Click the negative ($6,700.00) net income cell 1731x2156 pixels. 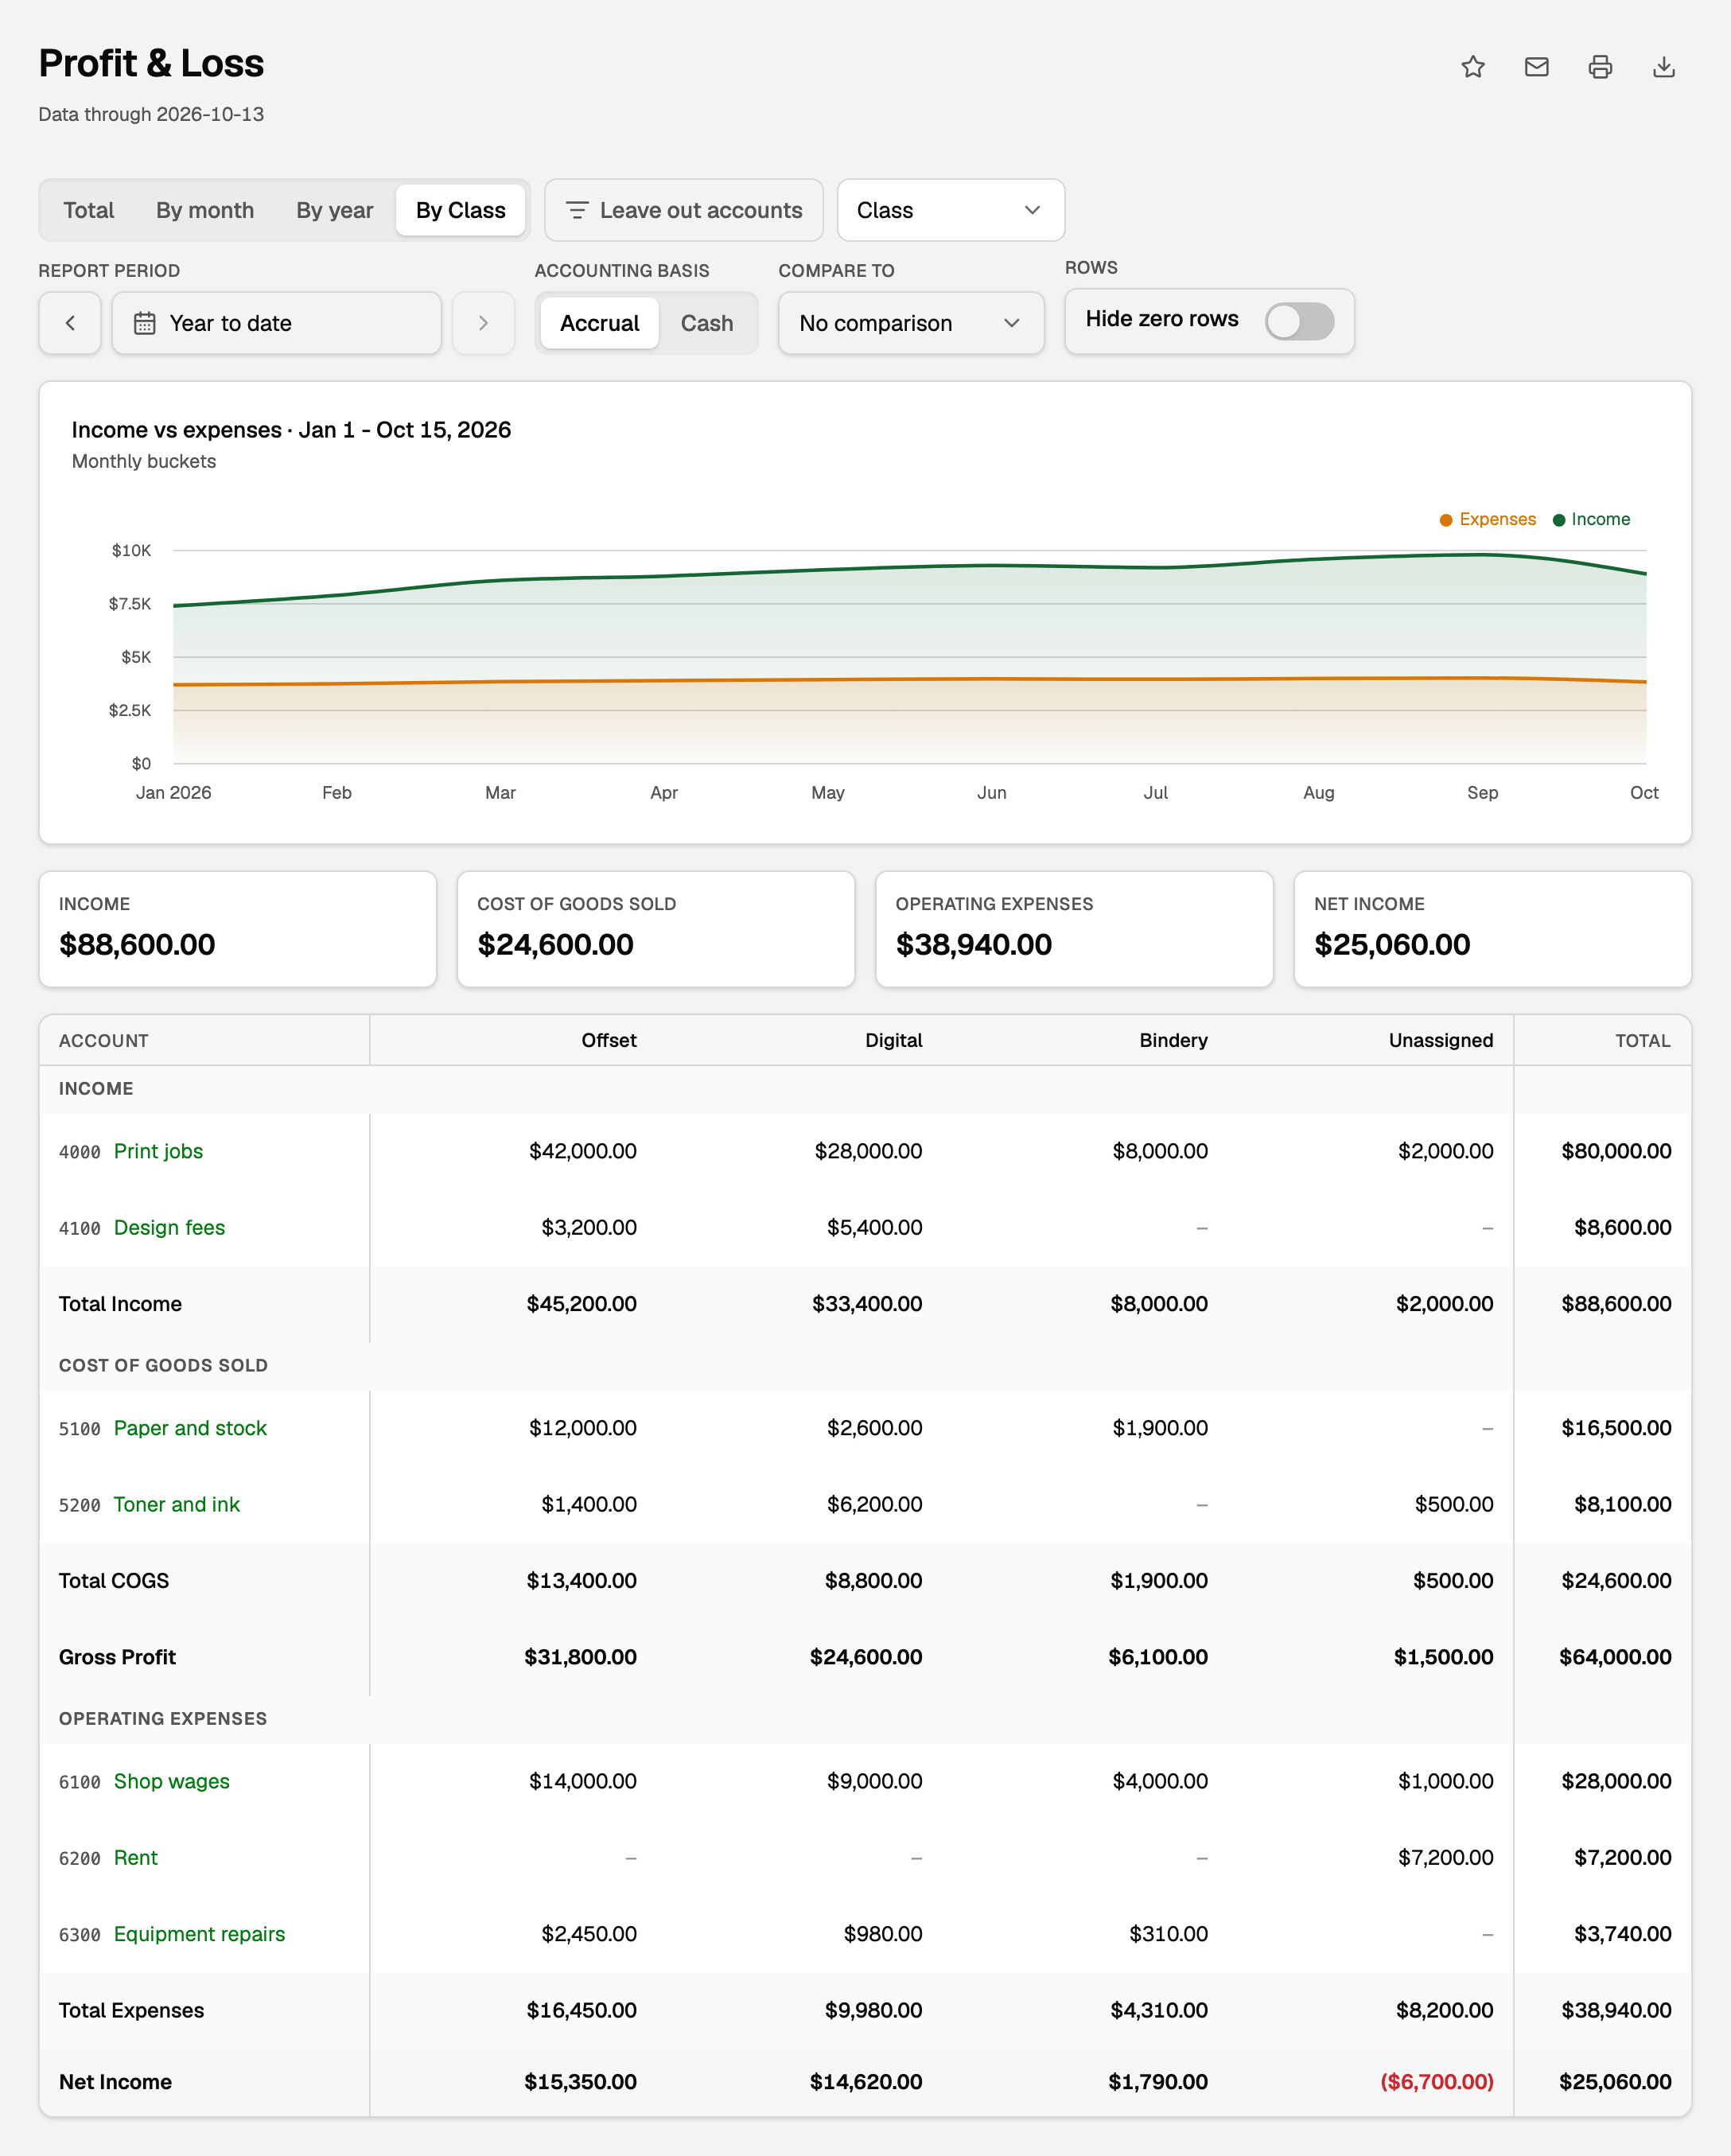point(1436,2082)
